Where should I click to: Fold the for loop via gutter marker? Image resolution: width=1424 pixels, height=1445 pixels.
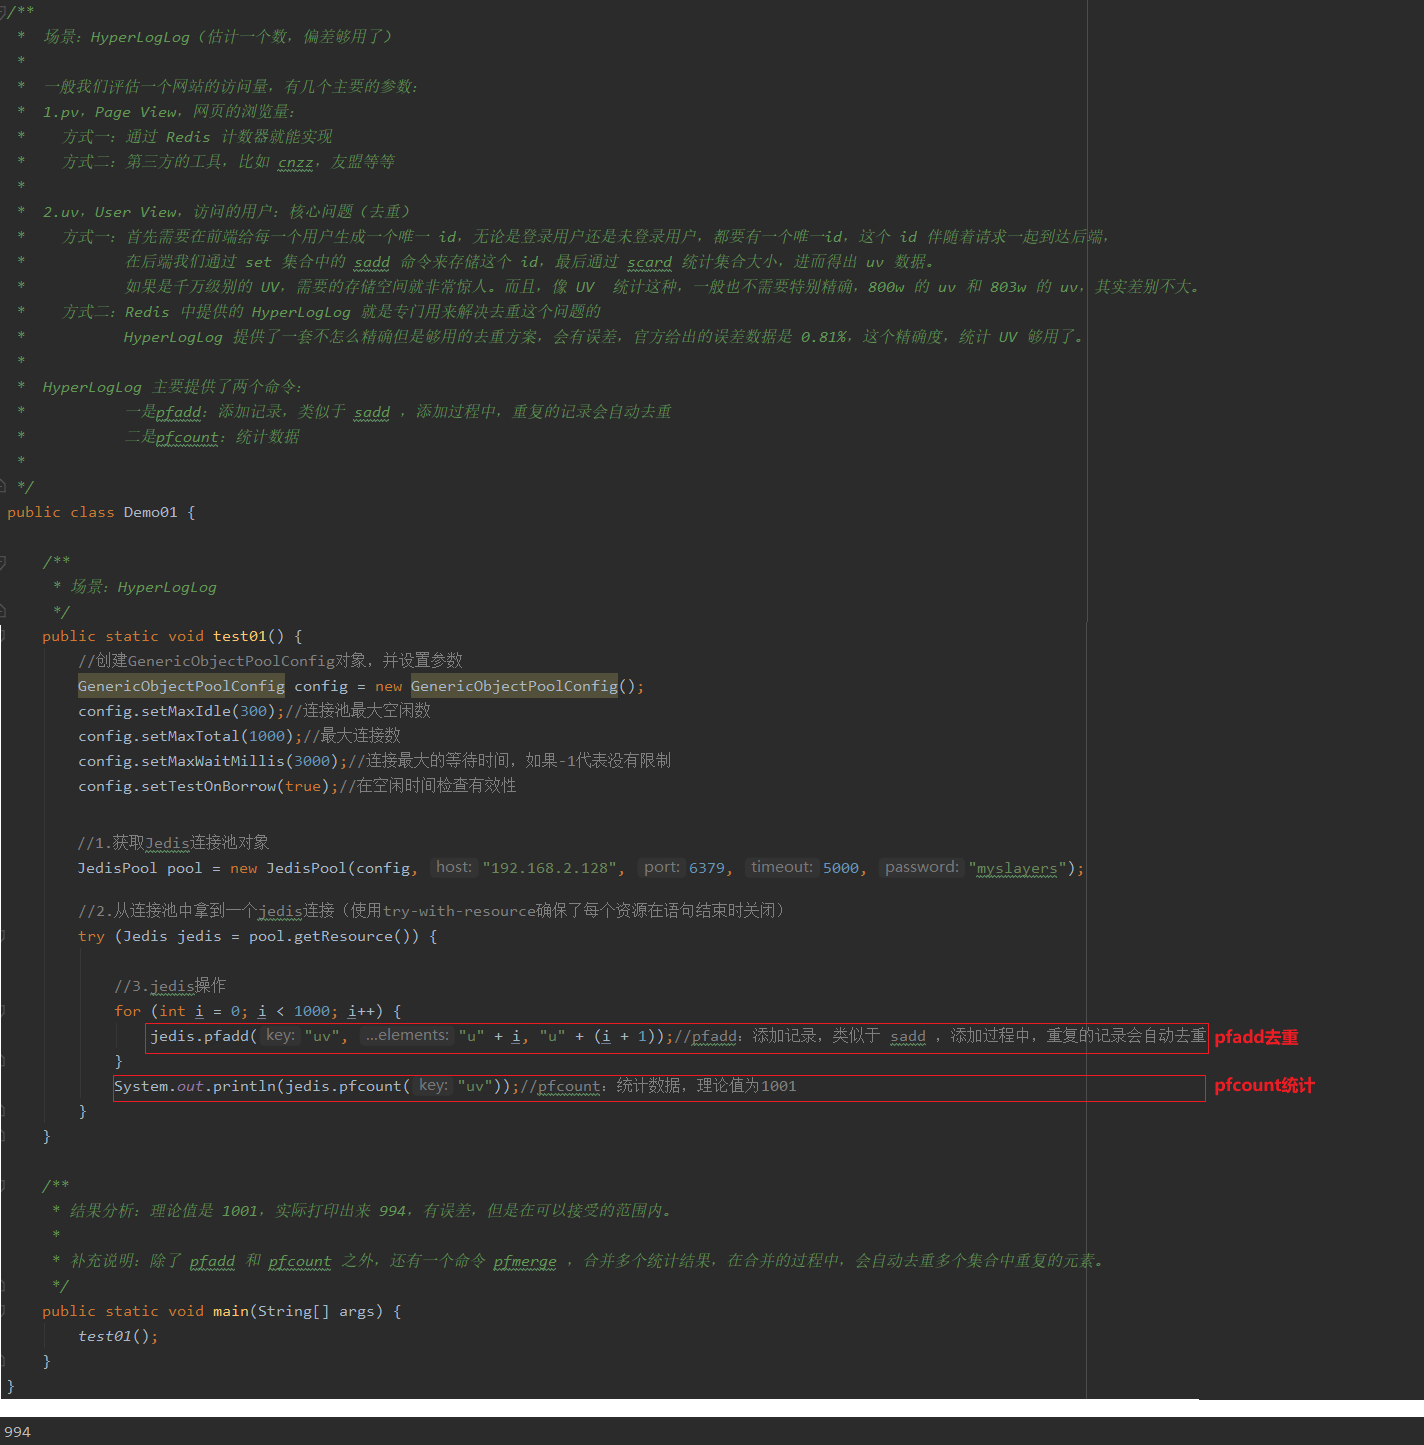click(x=3, y=1011)
